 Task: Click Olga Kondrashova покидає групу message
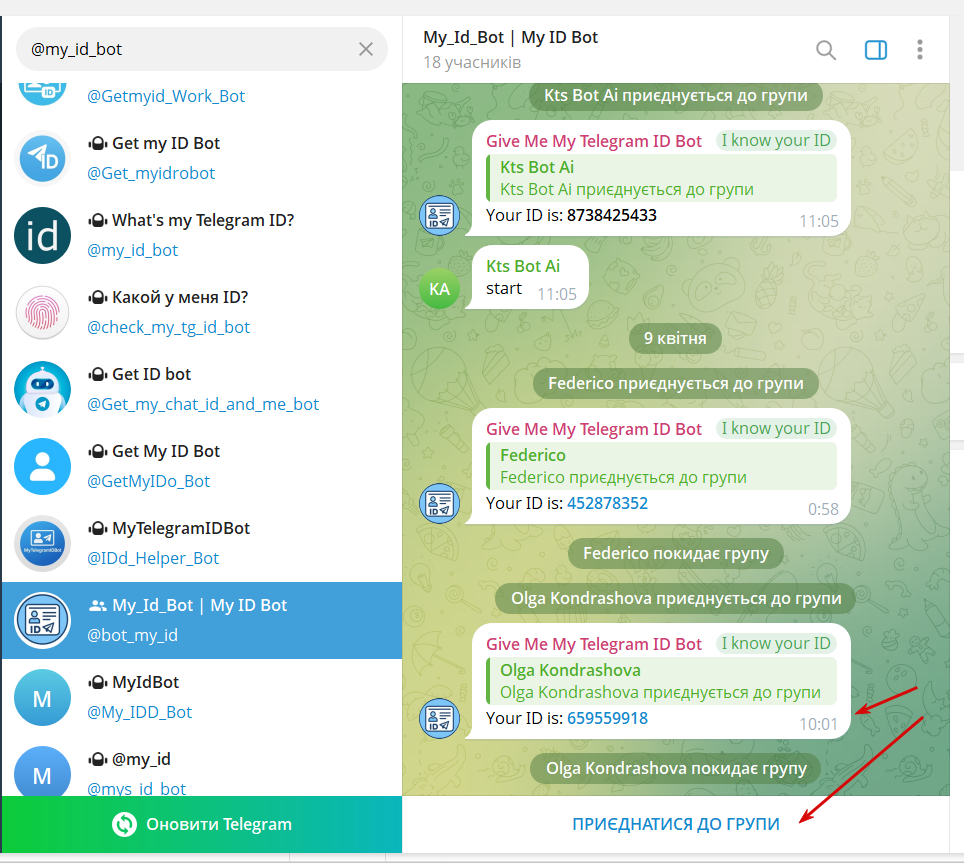(x=676, y=768)
